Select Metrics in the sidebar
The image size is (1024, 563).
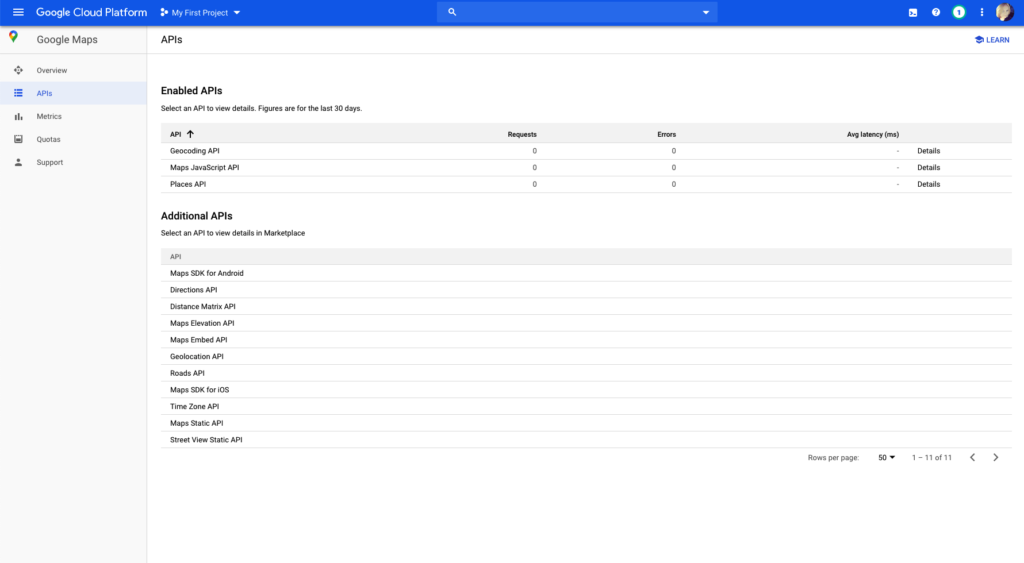point(49,116)
